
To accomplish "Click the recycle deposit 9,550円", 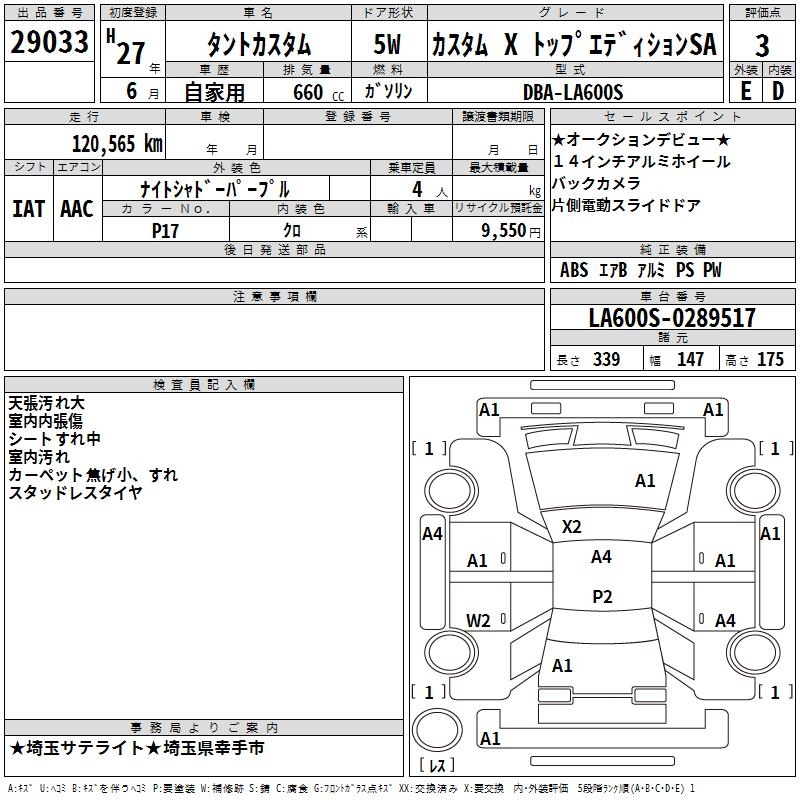I will point(511,231).
